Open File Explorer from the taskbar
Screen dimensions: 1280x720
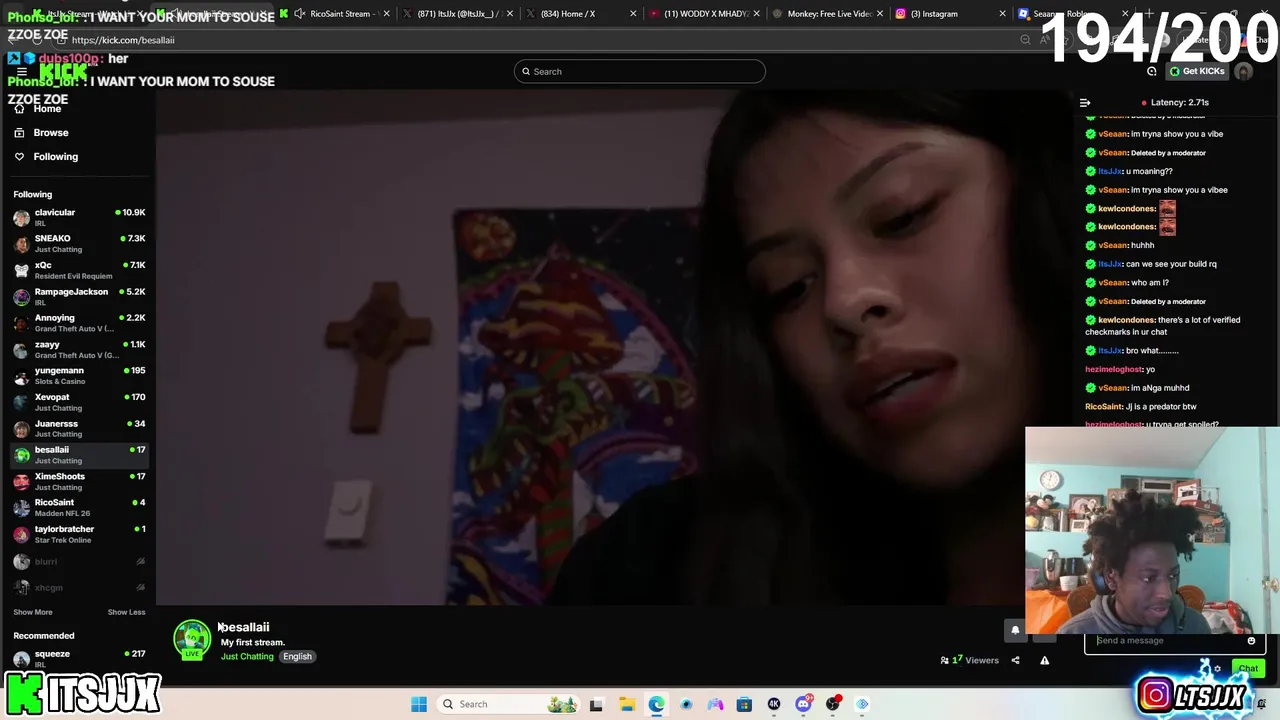(x=626, y=704)
